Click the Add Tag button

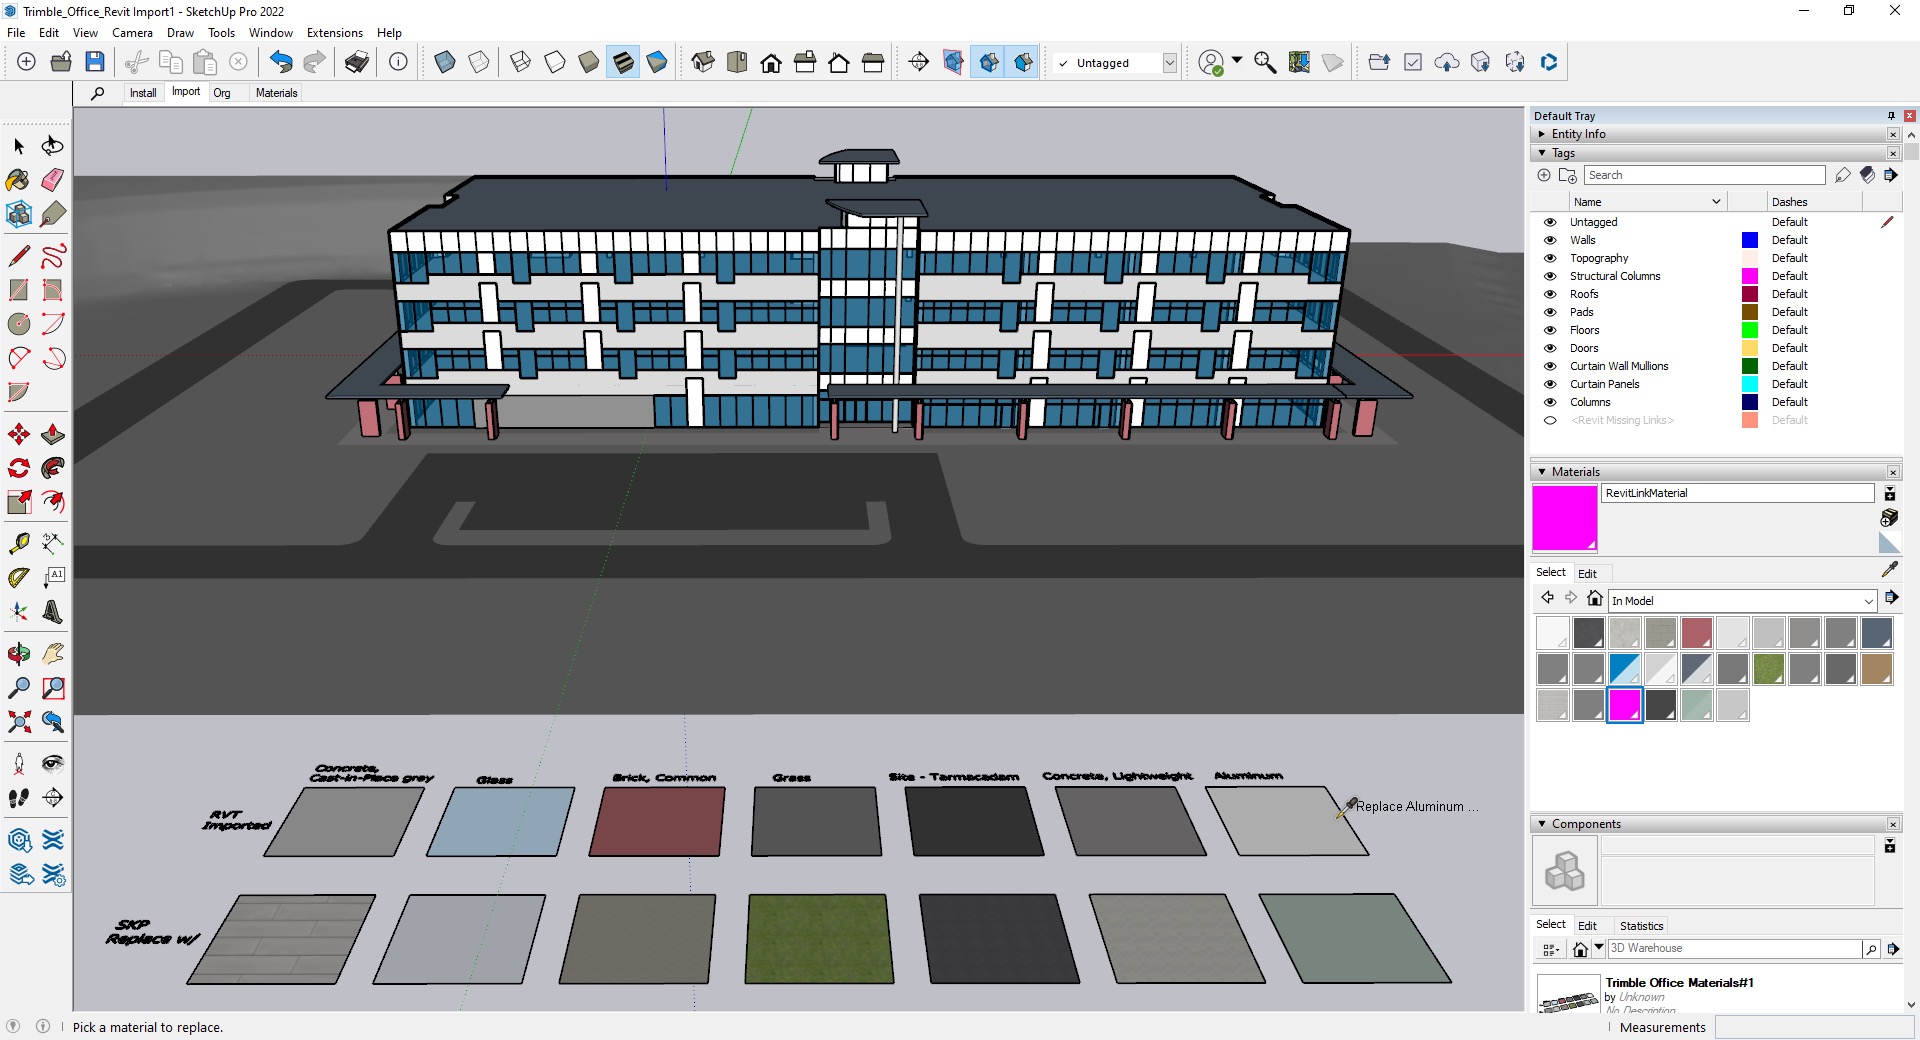click(1543, 175)
